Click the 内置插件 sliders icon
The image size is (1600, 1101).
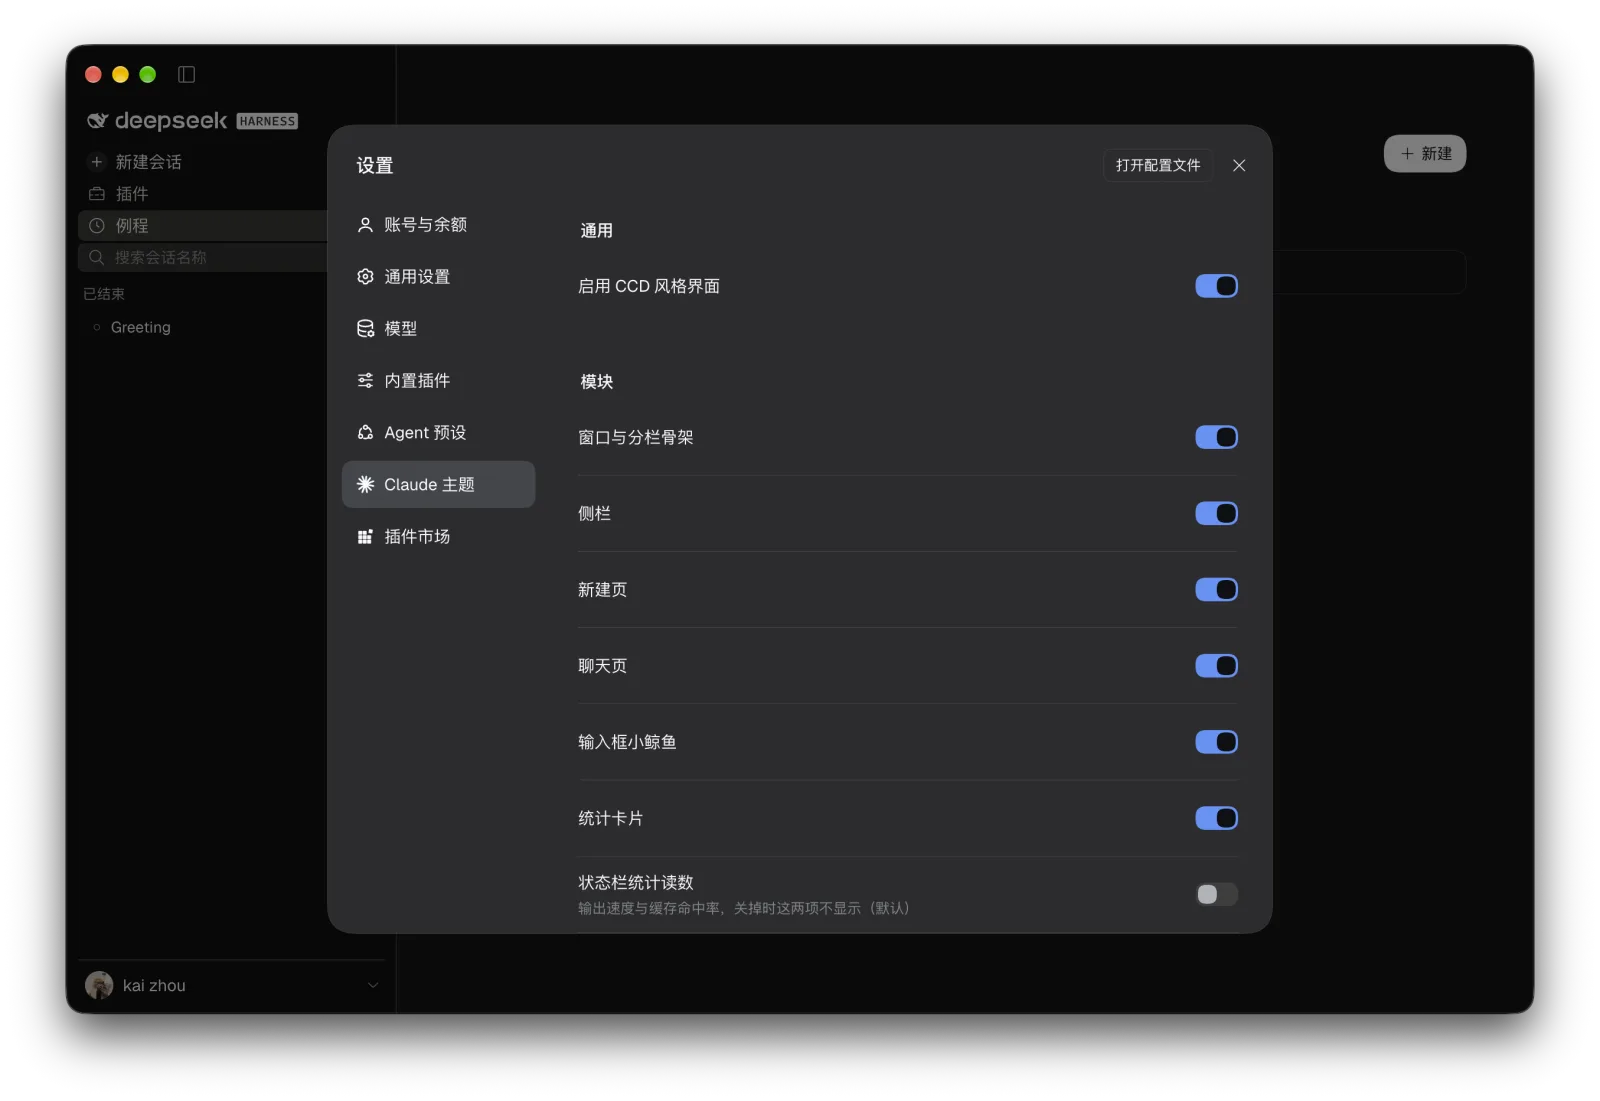[x=365, y=381]
